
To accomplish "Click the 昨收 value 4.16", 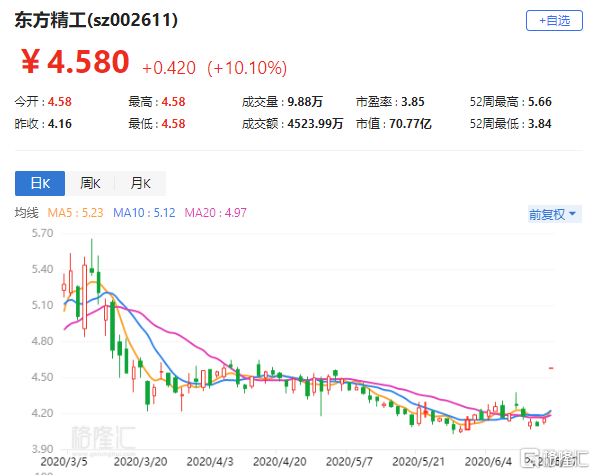I will tap(60, 124).
